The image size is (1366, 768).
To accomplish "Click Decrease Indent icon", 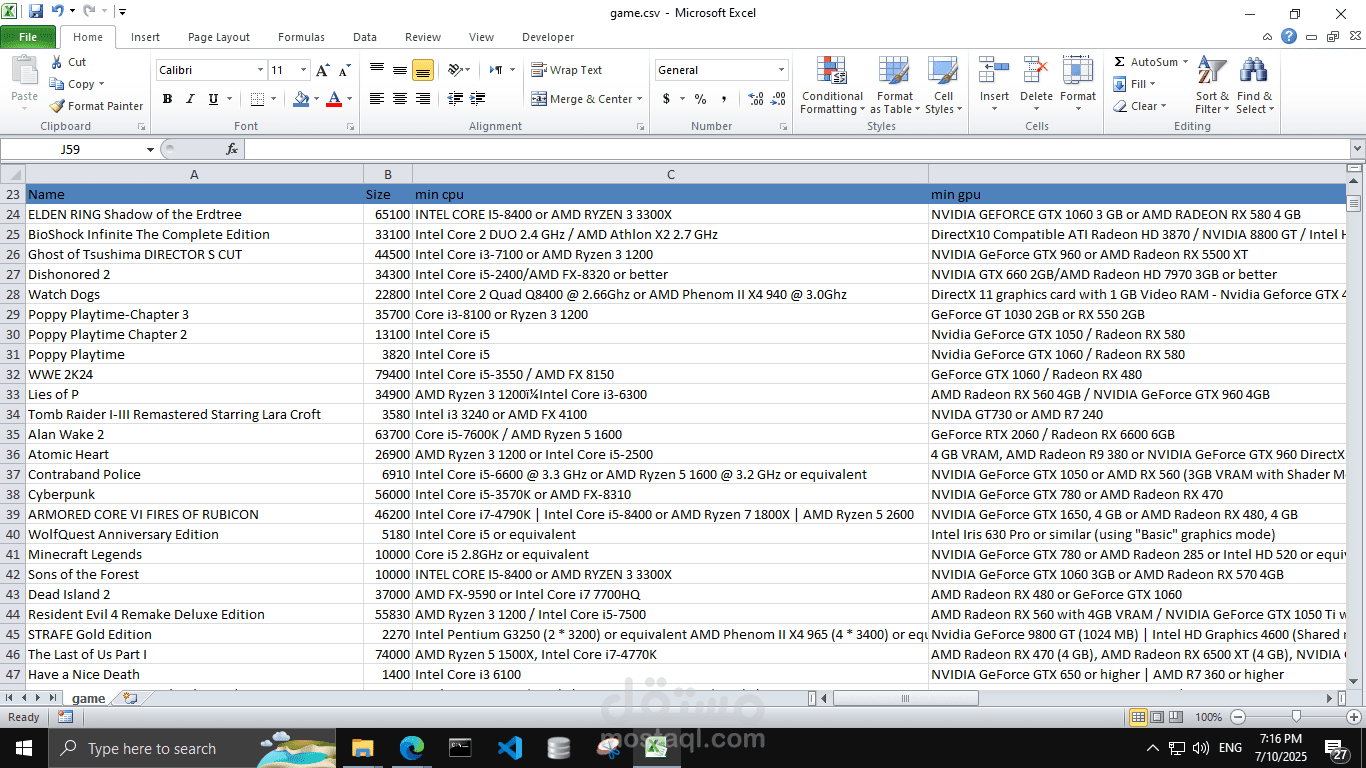I will (x=455, y=99).
